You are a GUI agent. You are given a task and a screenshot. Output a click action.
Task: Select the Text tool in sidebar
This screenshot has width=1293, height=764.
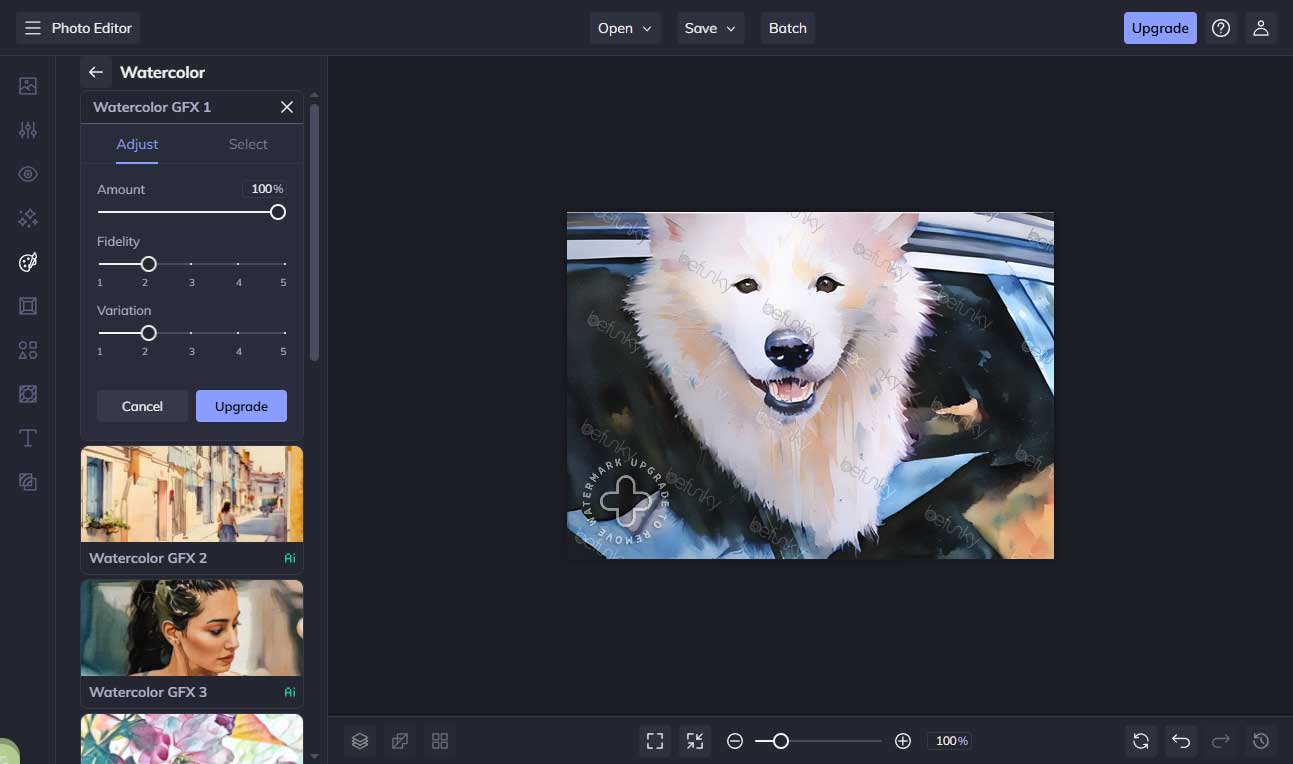coord(28,438)
